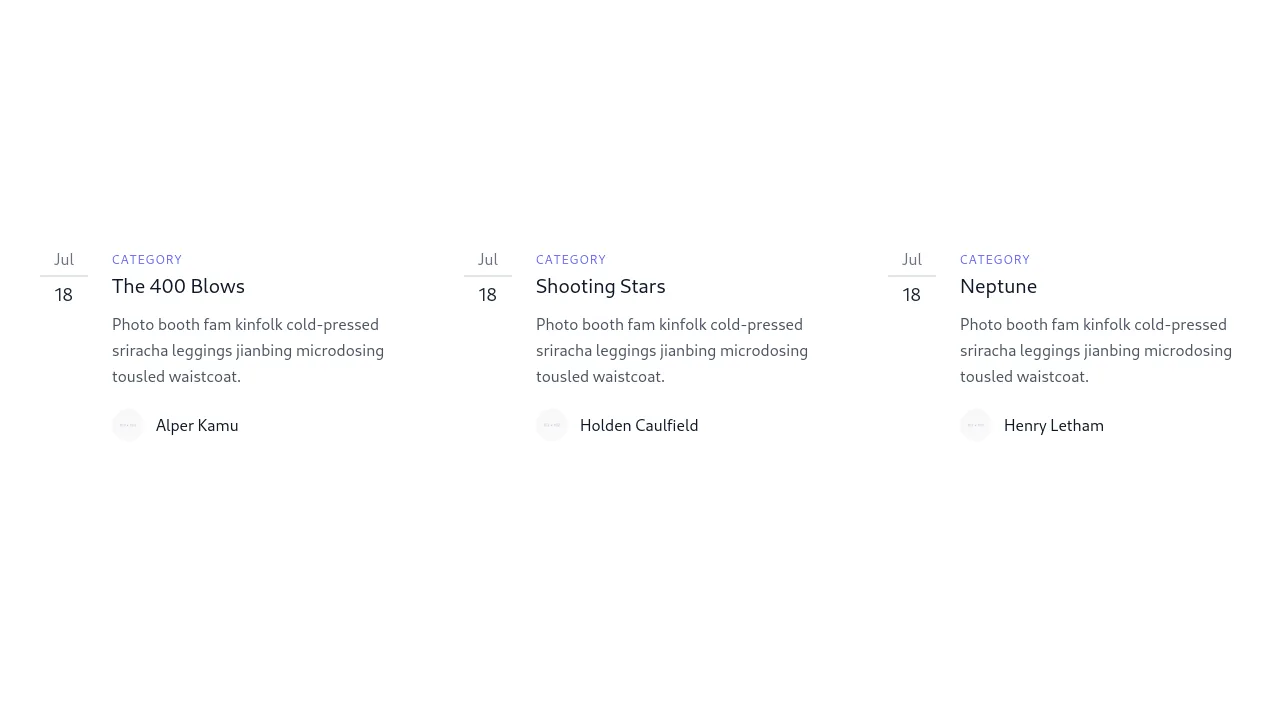Click the day 18 beside Shooting Stars
The height and width of the screenshot is (720, 1280).
pyautogui.click(x=488, y=295)
